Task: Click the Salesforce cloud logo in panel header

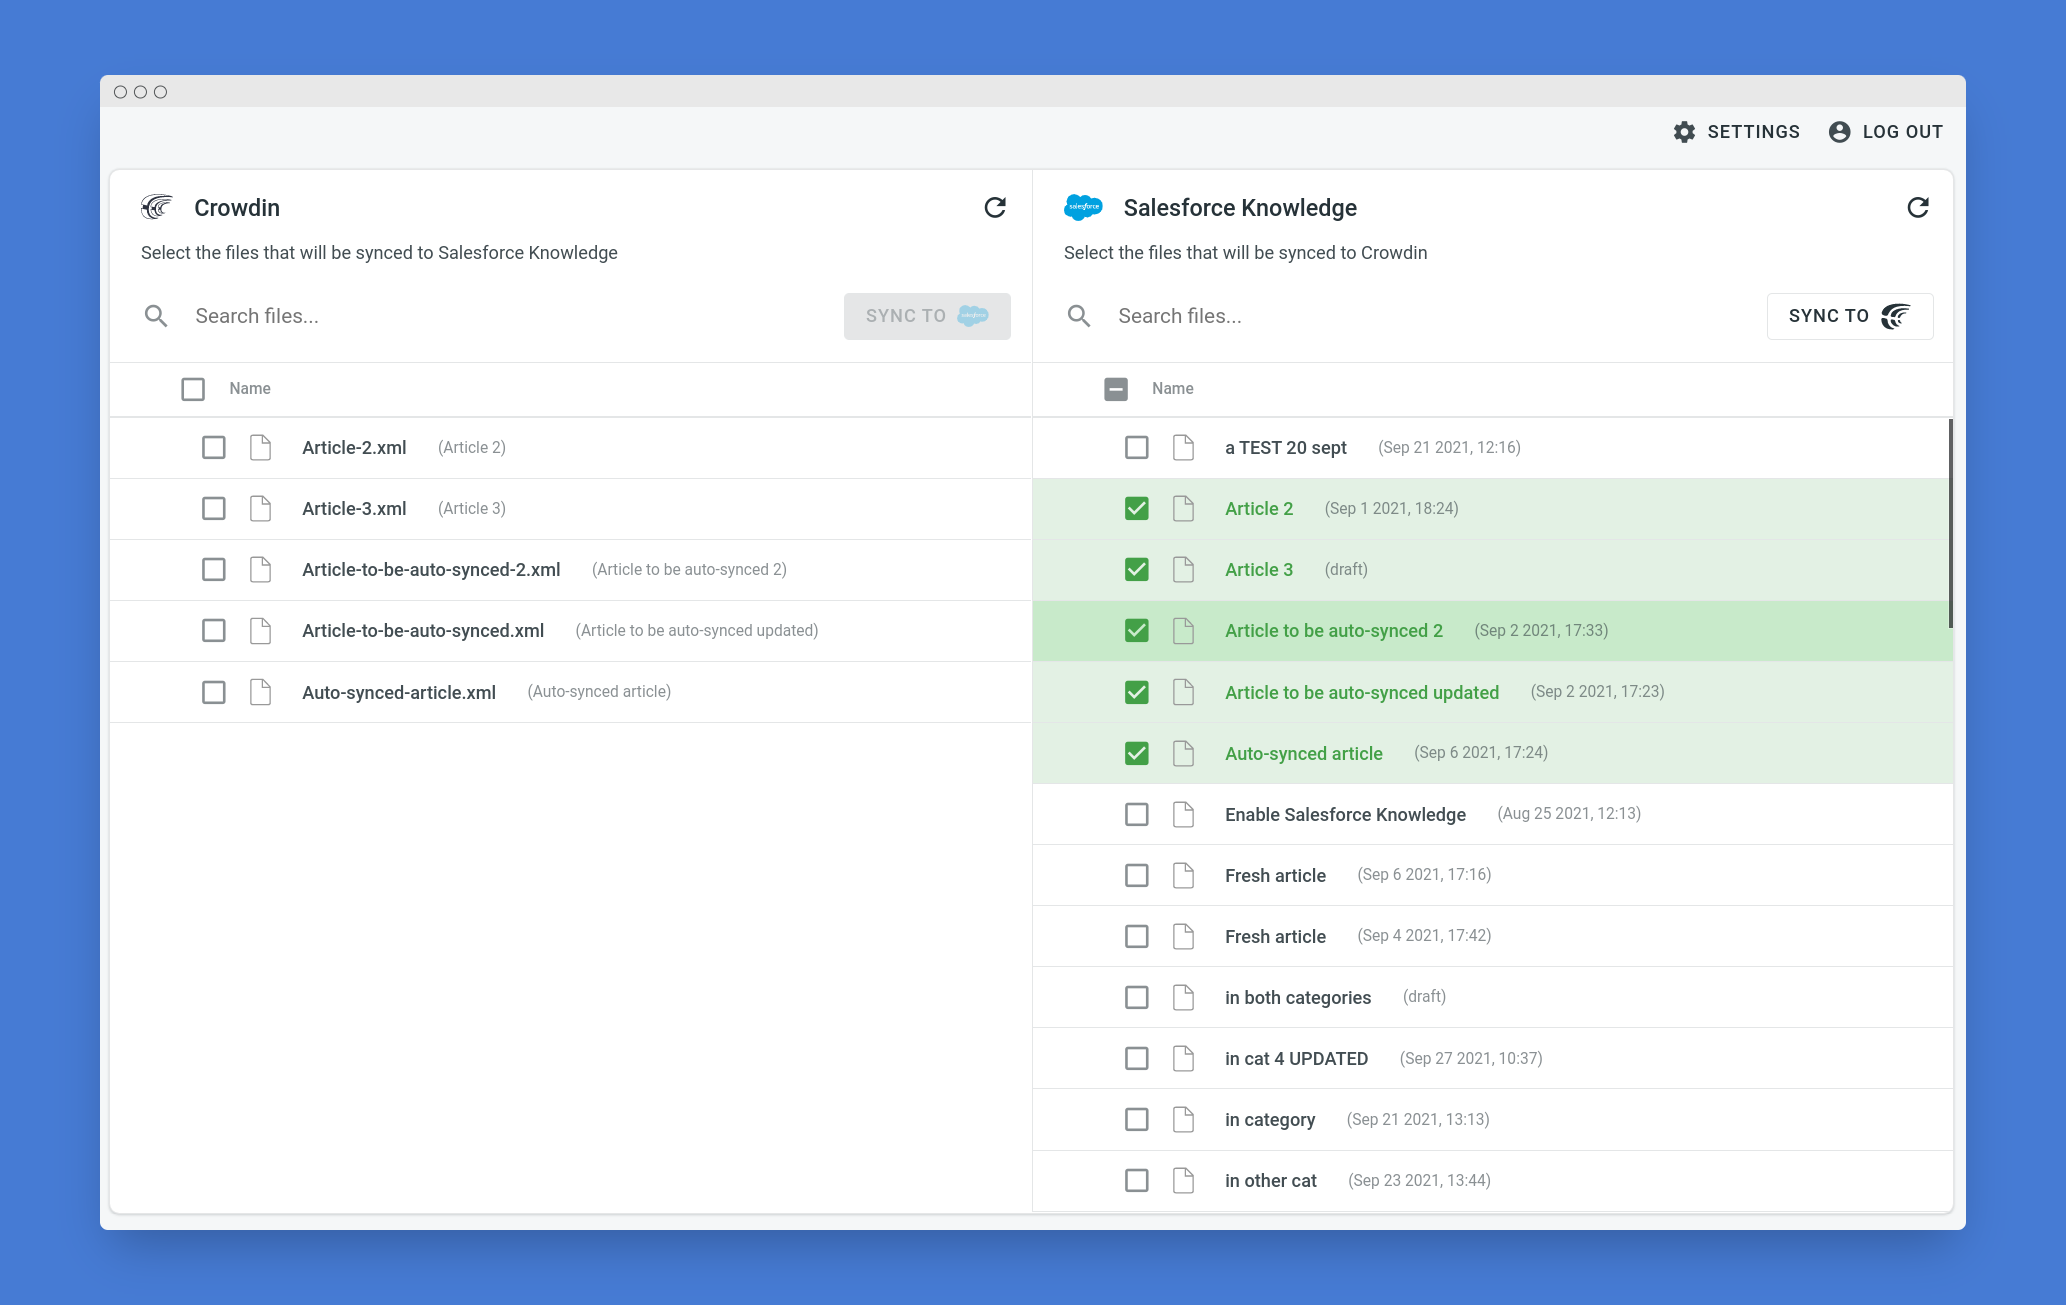Action: tap(1083, 207)
